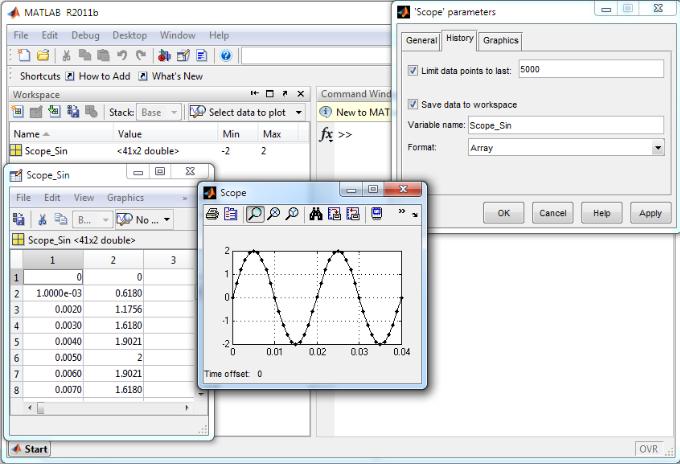
Task: Open the View menu in Scope_Sin editor
Action: pyautogui.click(x=83, y=198)
